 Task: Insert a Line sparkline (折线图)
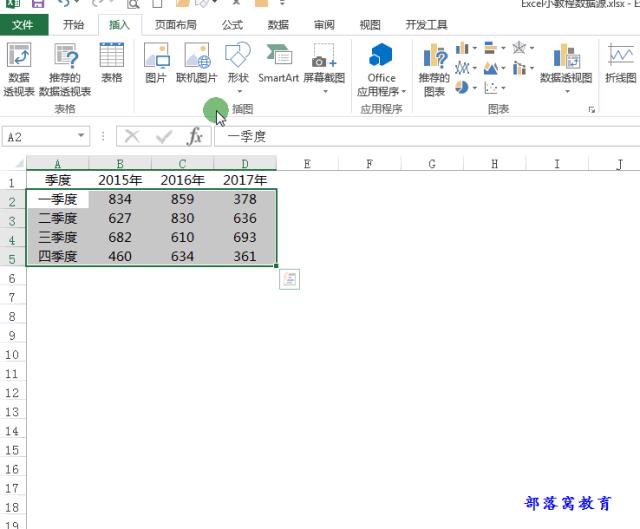(x=621, y=62)
